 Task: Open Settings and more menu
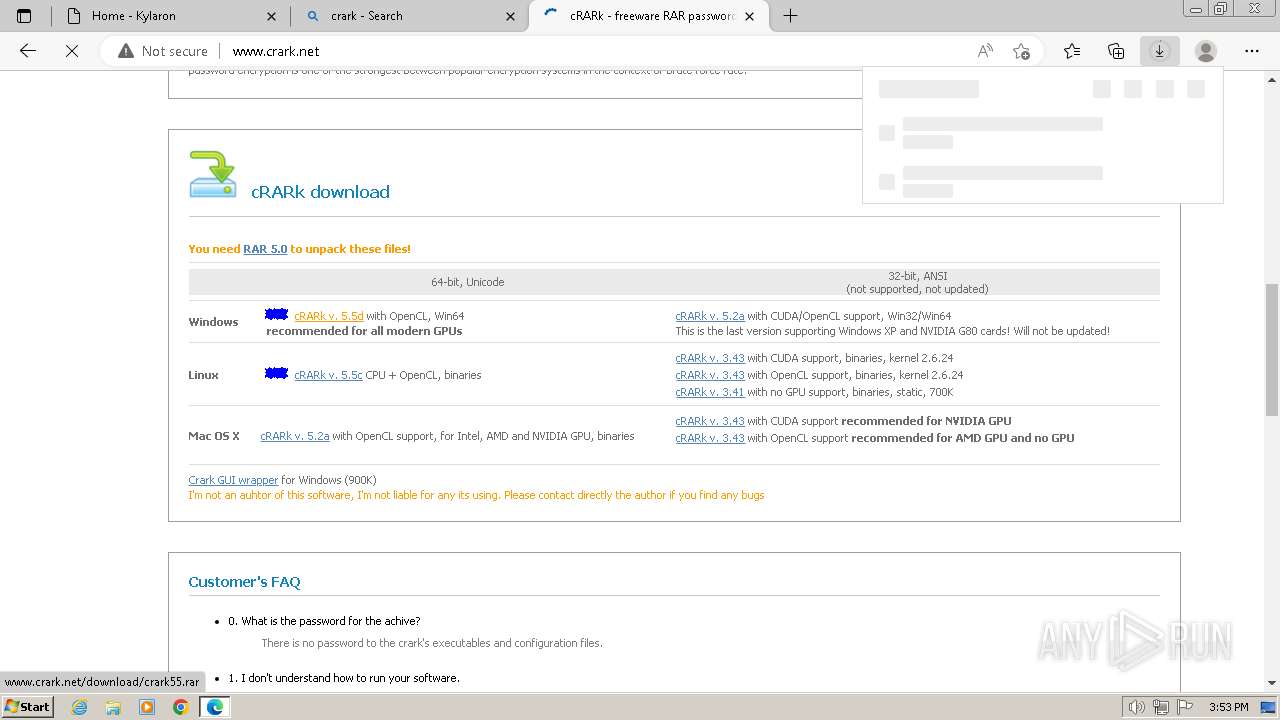tap(1252, 51)
